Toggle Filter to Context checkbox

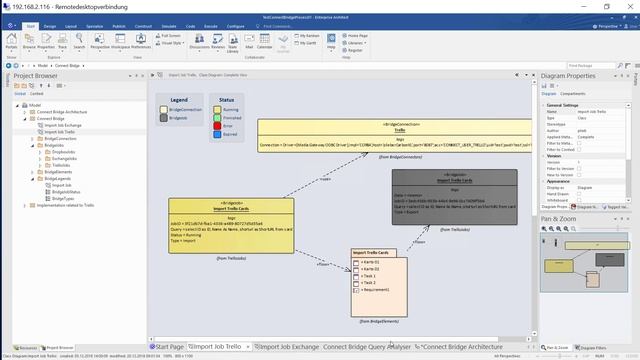pos(579,149)
